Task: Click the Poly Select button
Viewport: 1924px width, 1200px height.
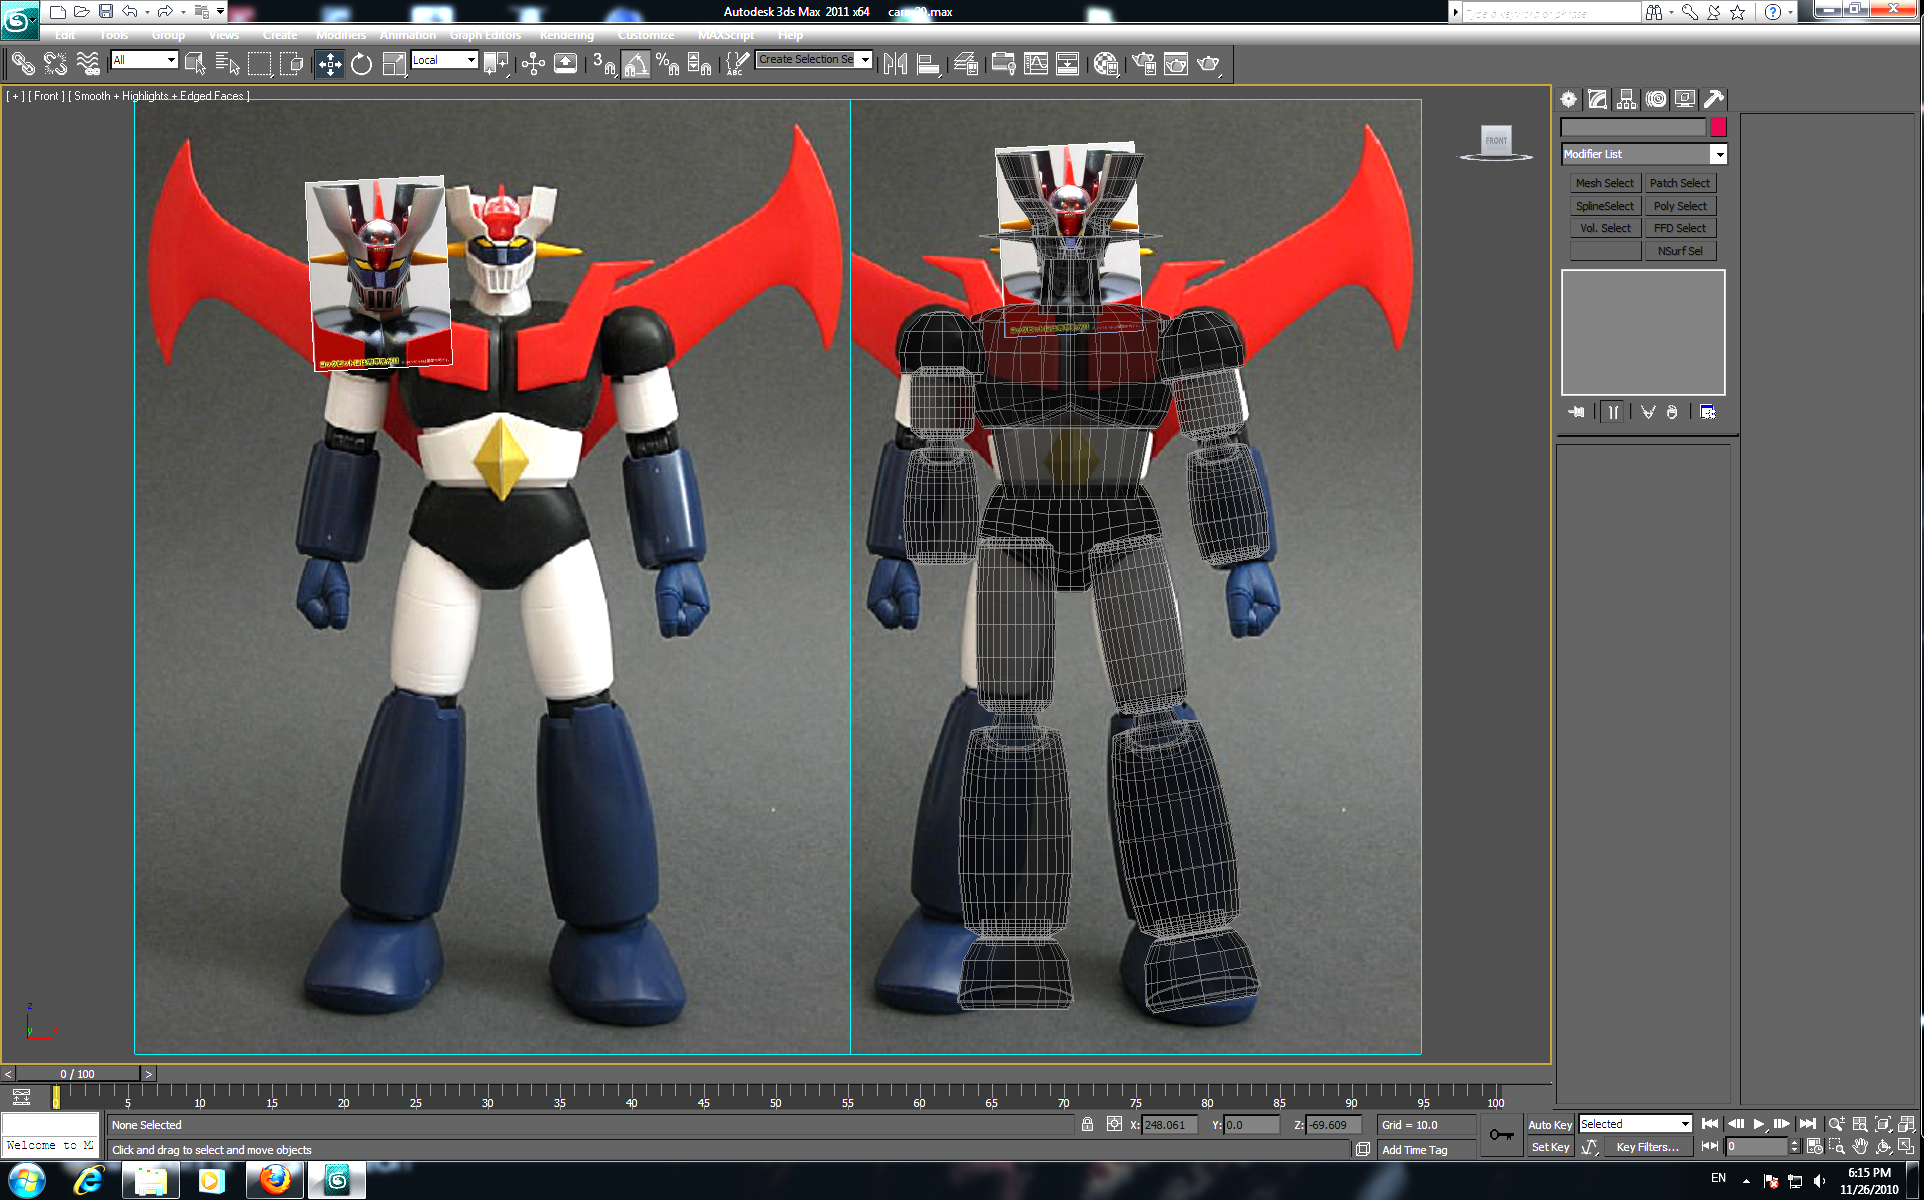Action: 1680,206
